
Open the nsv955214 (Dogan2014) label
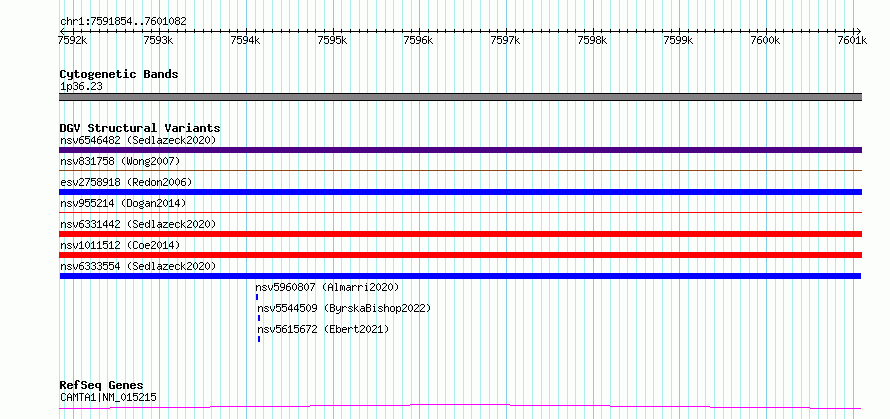[123, 203]
